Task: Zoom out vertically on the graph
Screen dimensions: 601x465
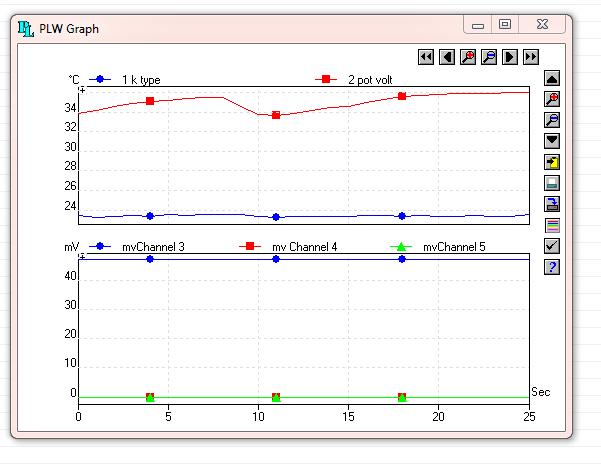Action: click(552, 120)
